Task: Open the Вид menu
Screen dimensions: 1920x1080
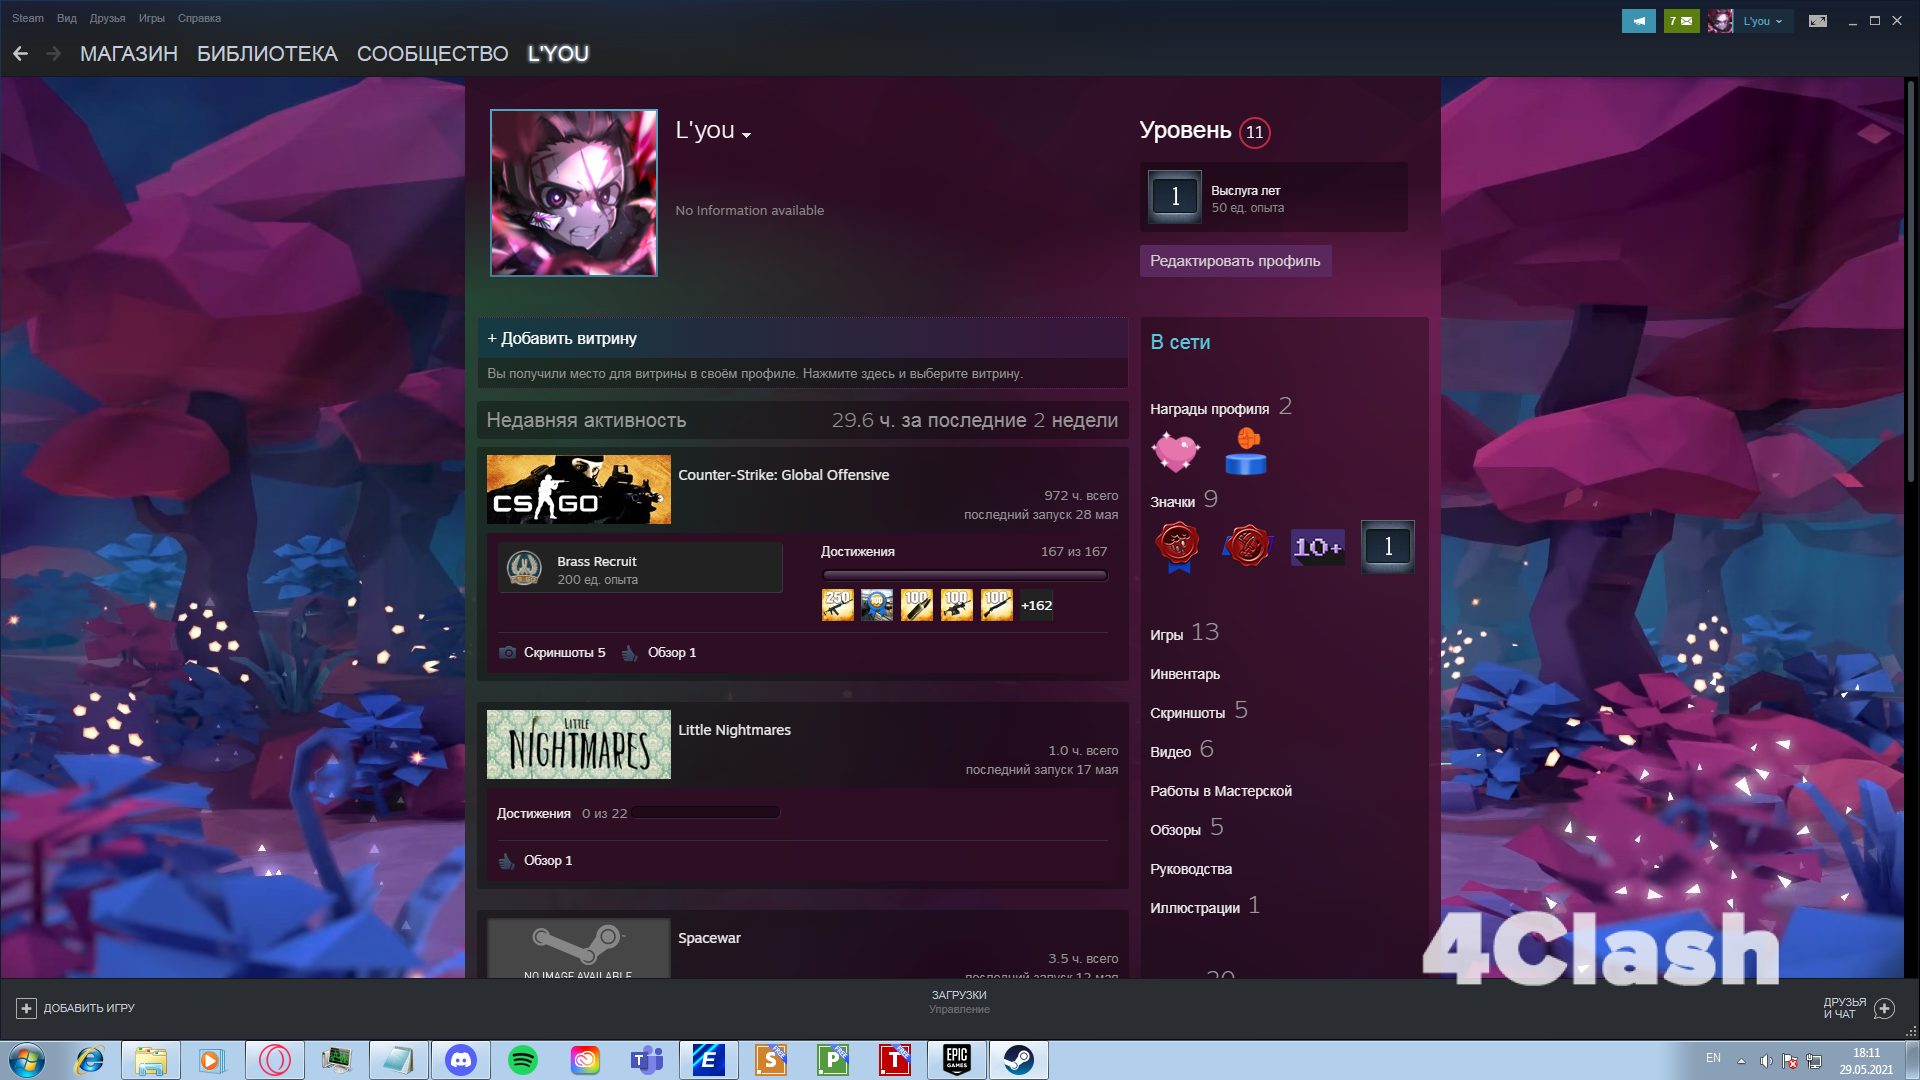Action: coord(67,18)
